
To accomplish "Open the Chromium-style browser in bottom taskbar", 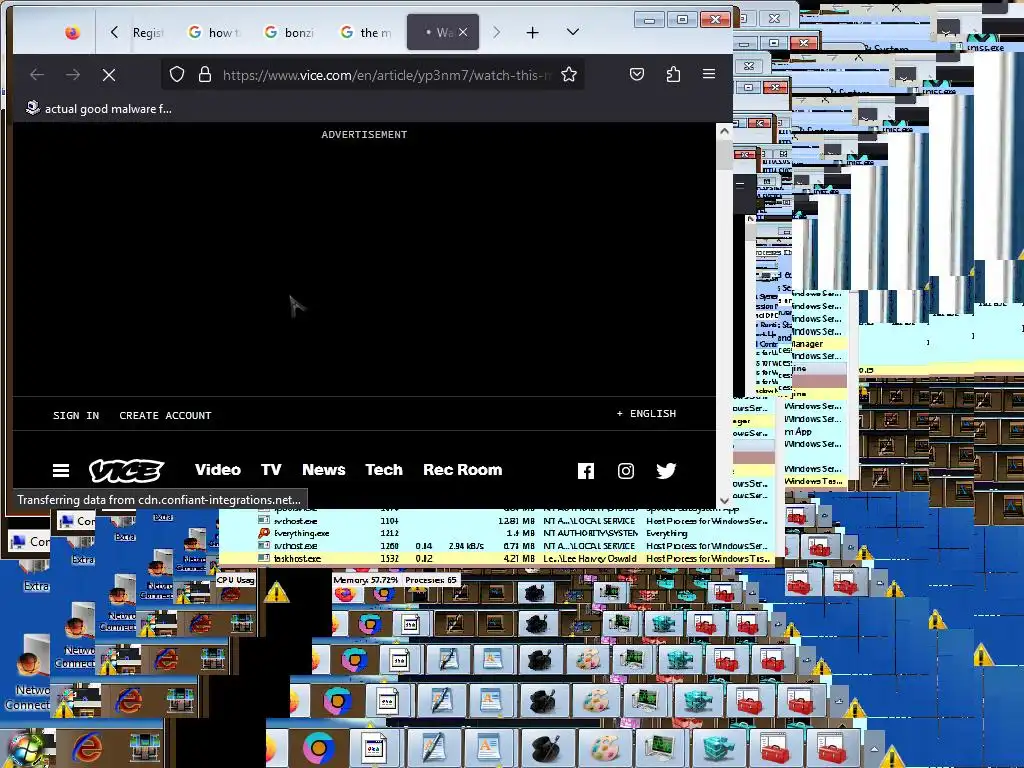I will coord(319,748).
